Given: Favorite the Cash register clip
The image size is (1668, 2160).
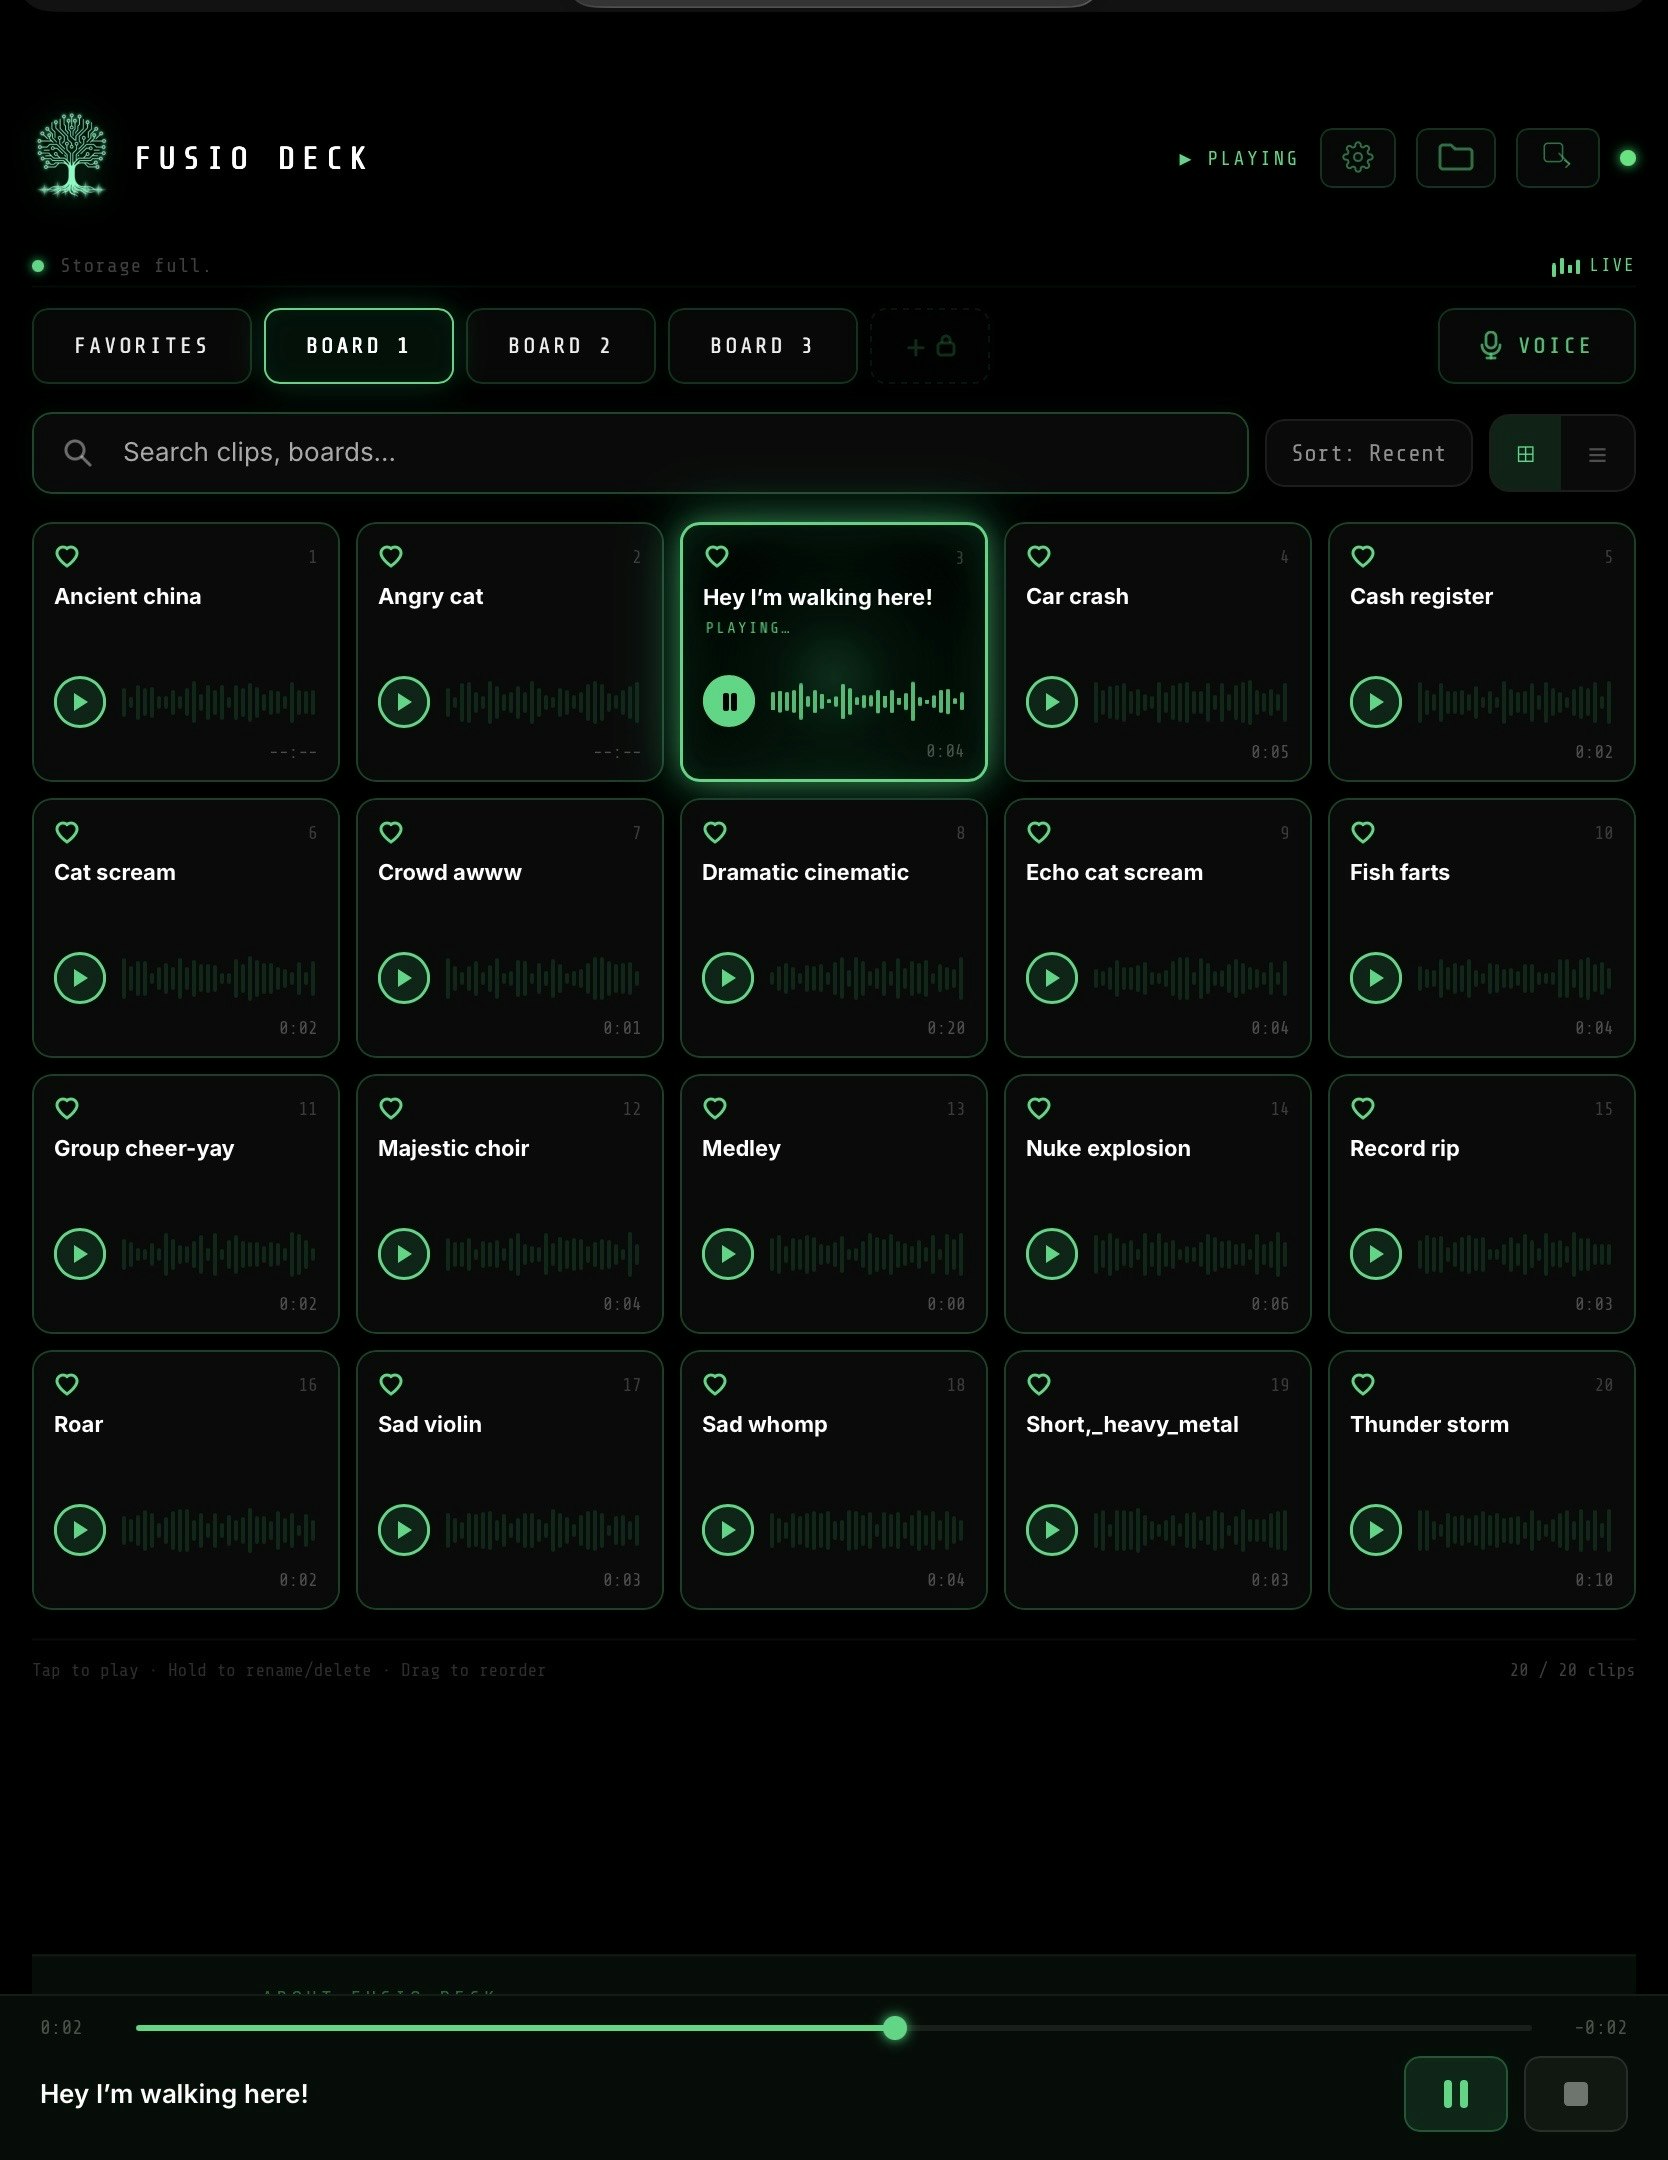Looking at the screenshot, I should pos(1363,556).
